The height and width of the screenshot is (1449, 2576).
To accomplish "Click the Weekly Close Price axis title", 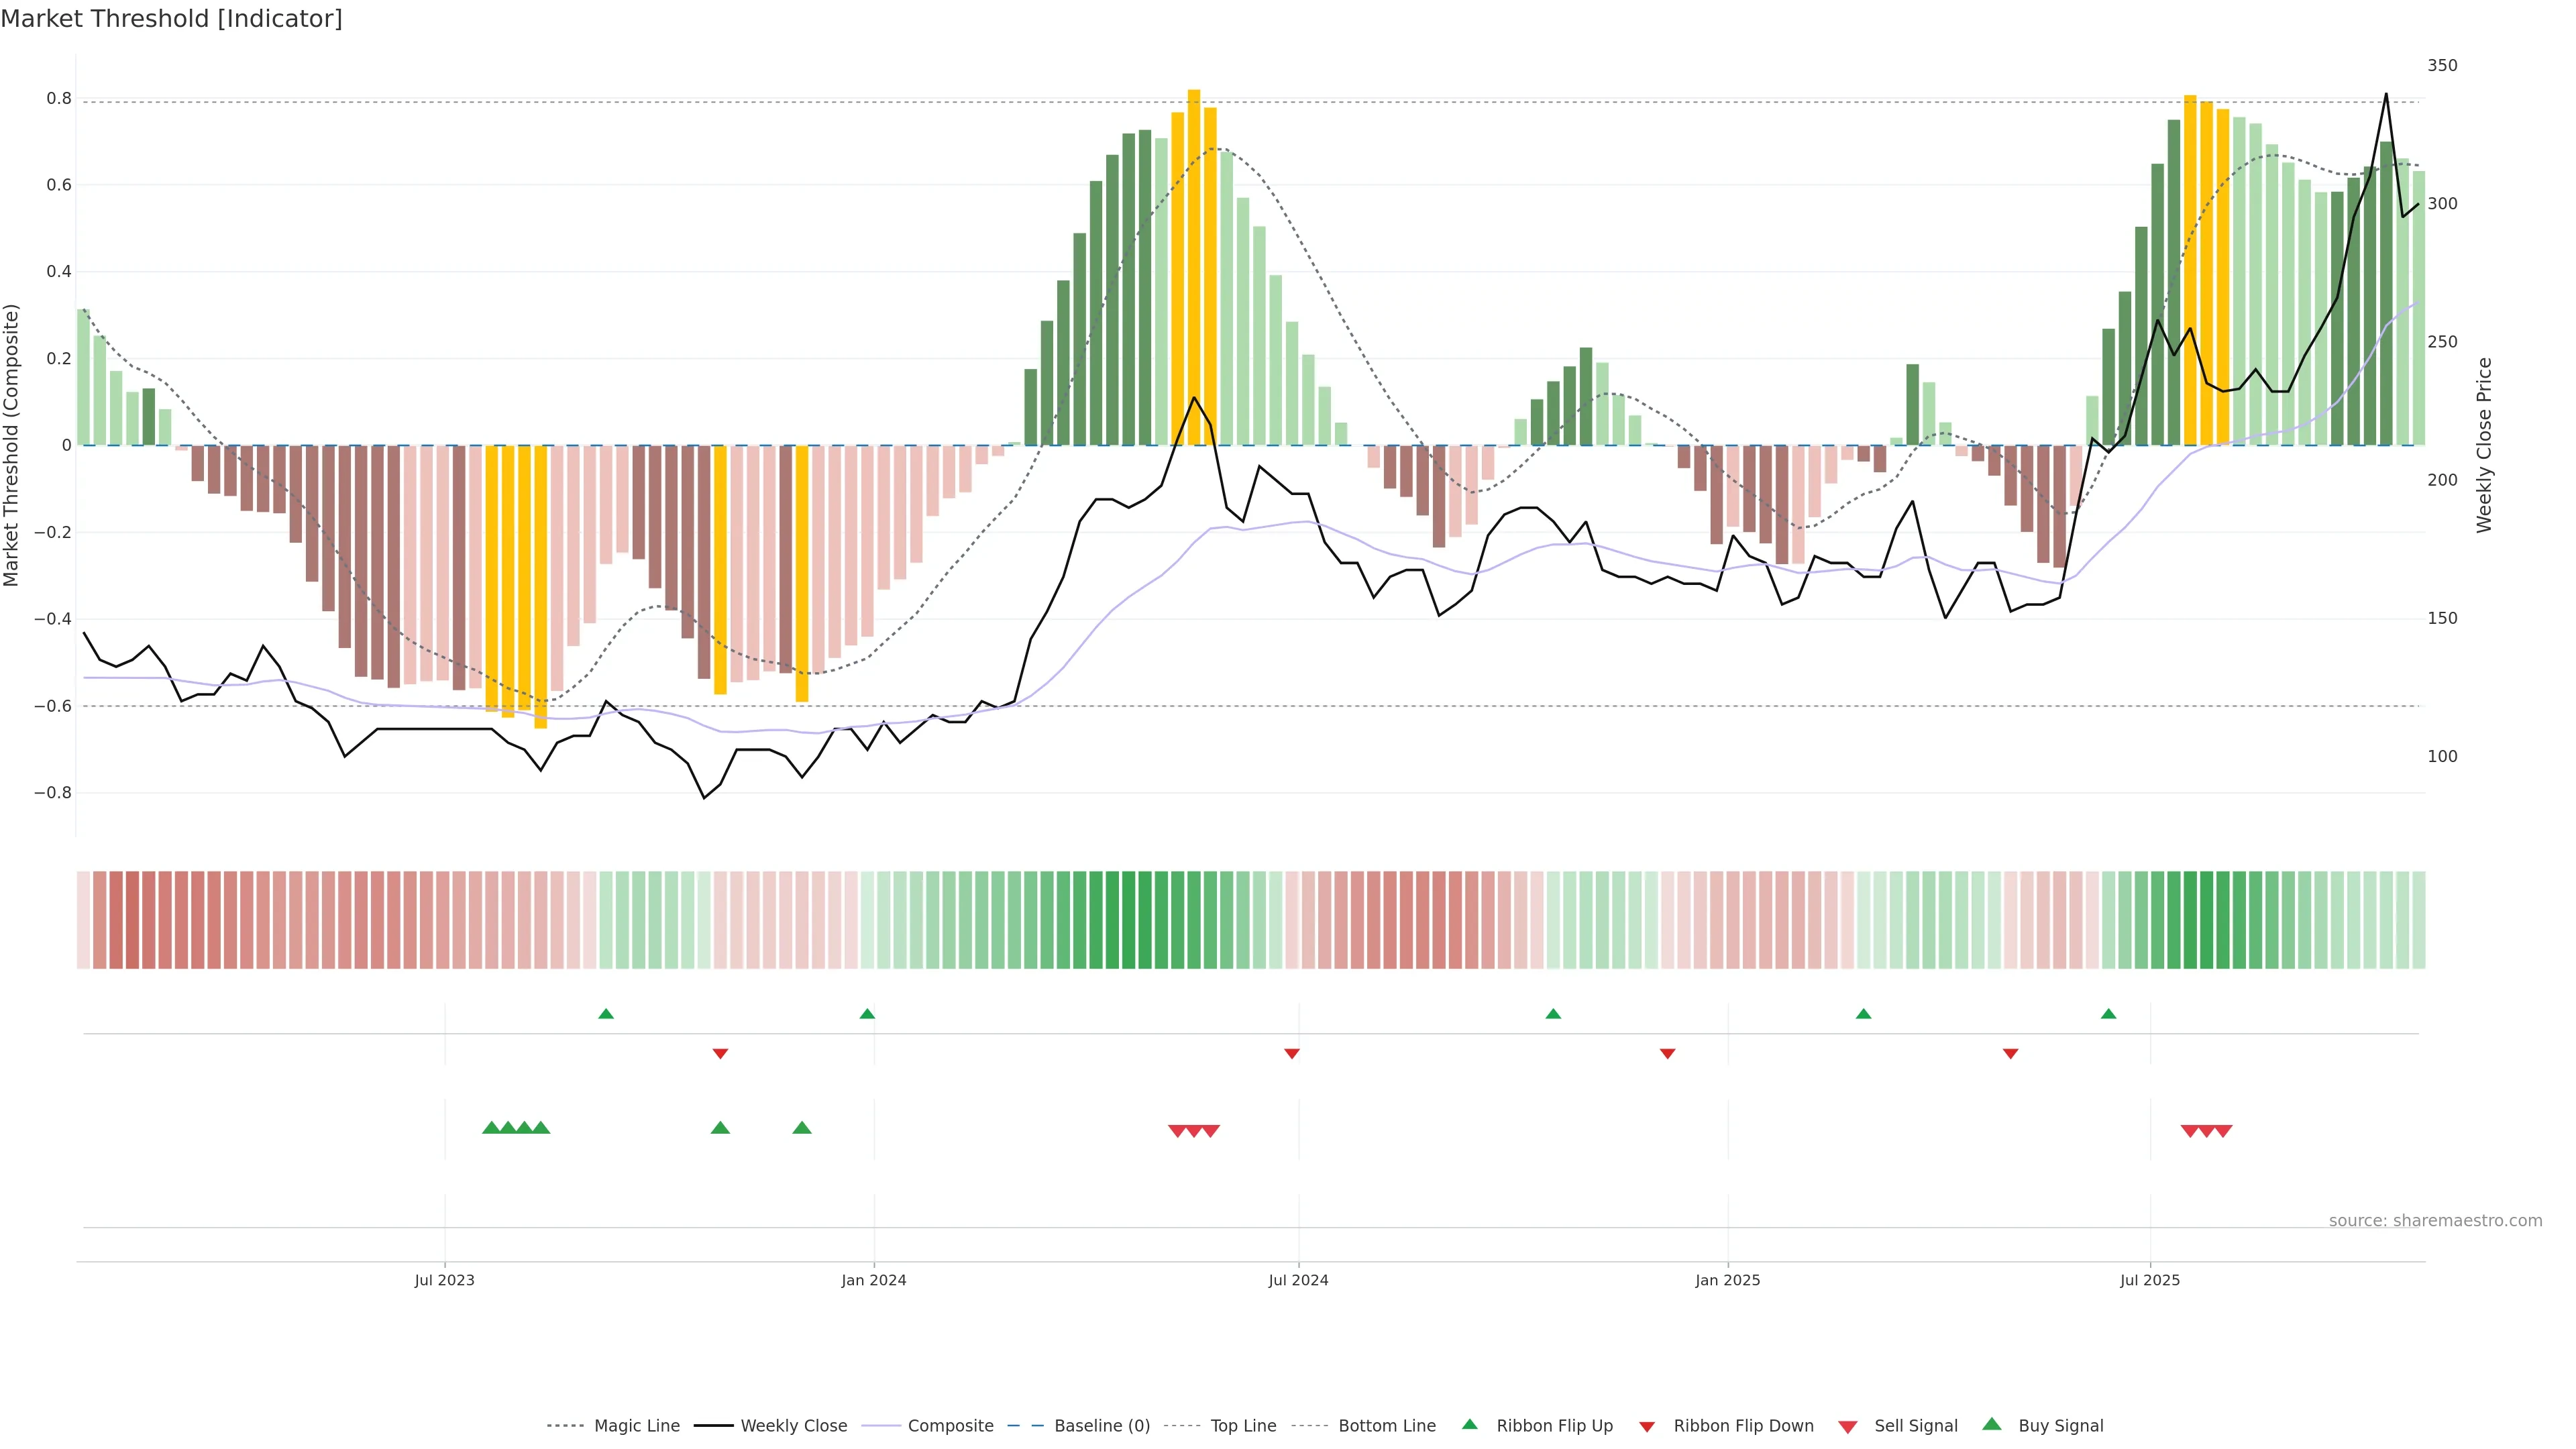I will coord(2484,445).
